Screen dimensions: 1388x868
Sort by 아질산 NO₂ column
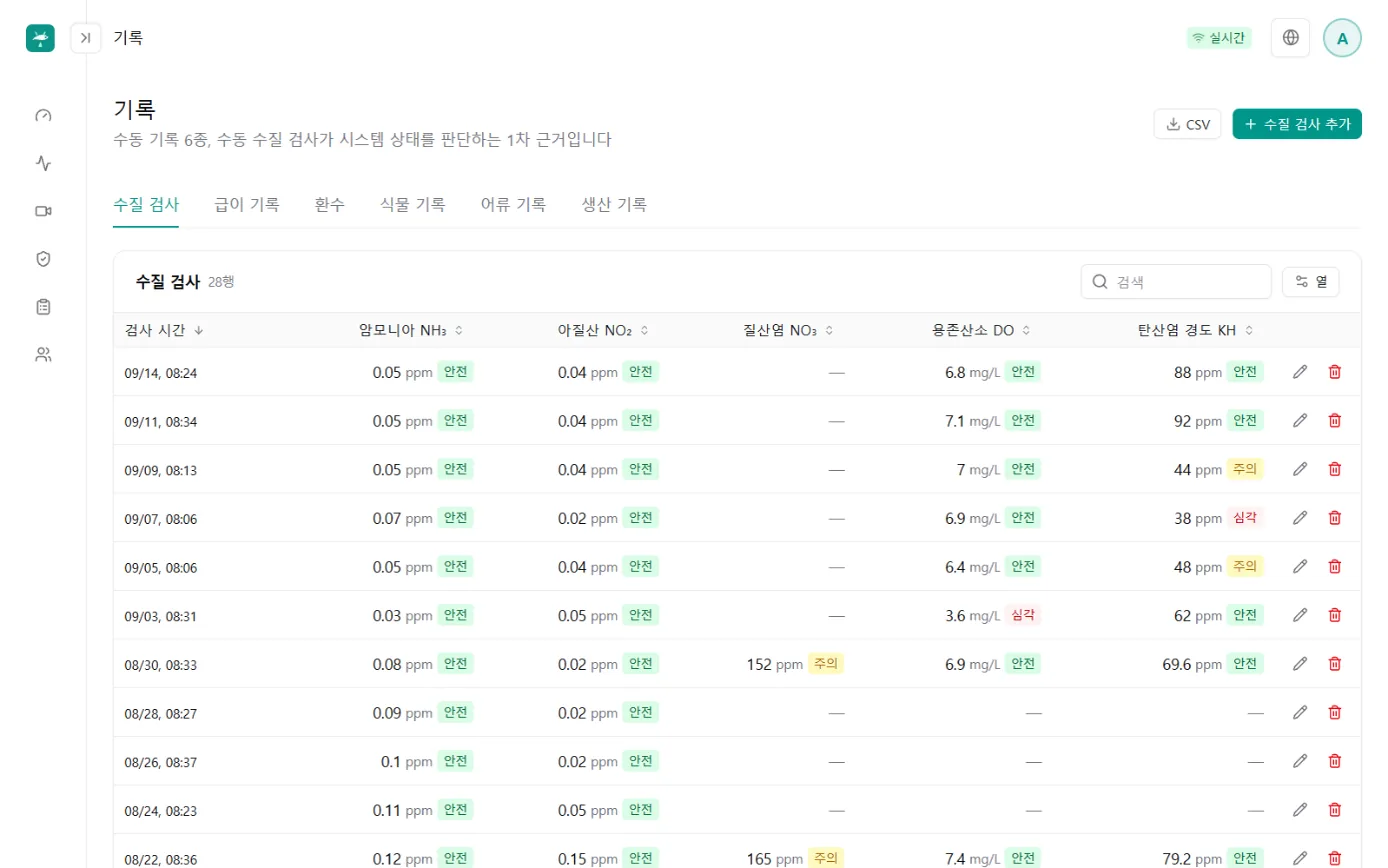pos(603,330)
